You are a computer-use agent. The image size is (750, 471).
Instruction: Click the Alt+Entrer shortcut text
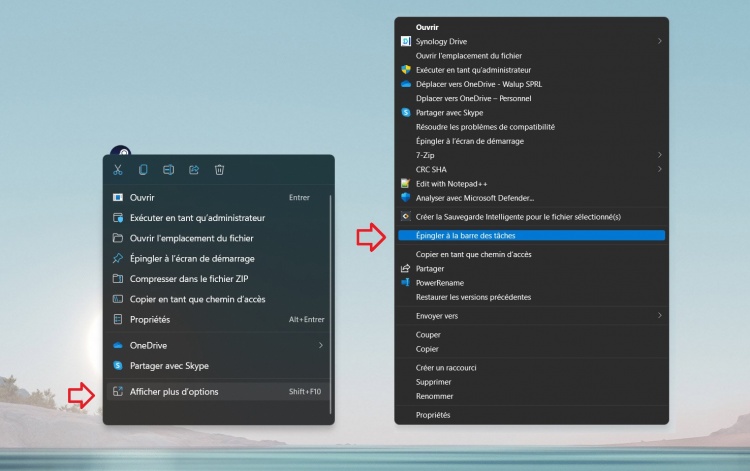click(x=307, y=319)
